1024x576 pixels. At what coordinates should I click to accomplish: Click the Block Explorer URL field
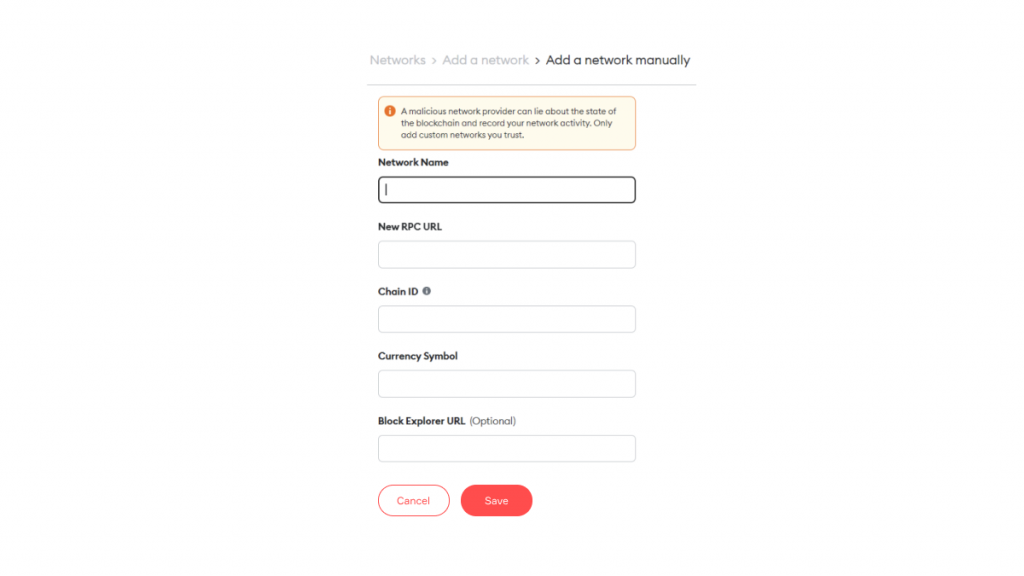507,448
